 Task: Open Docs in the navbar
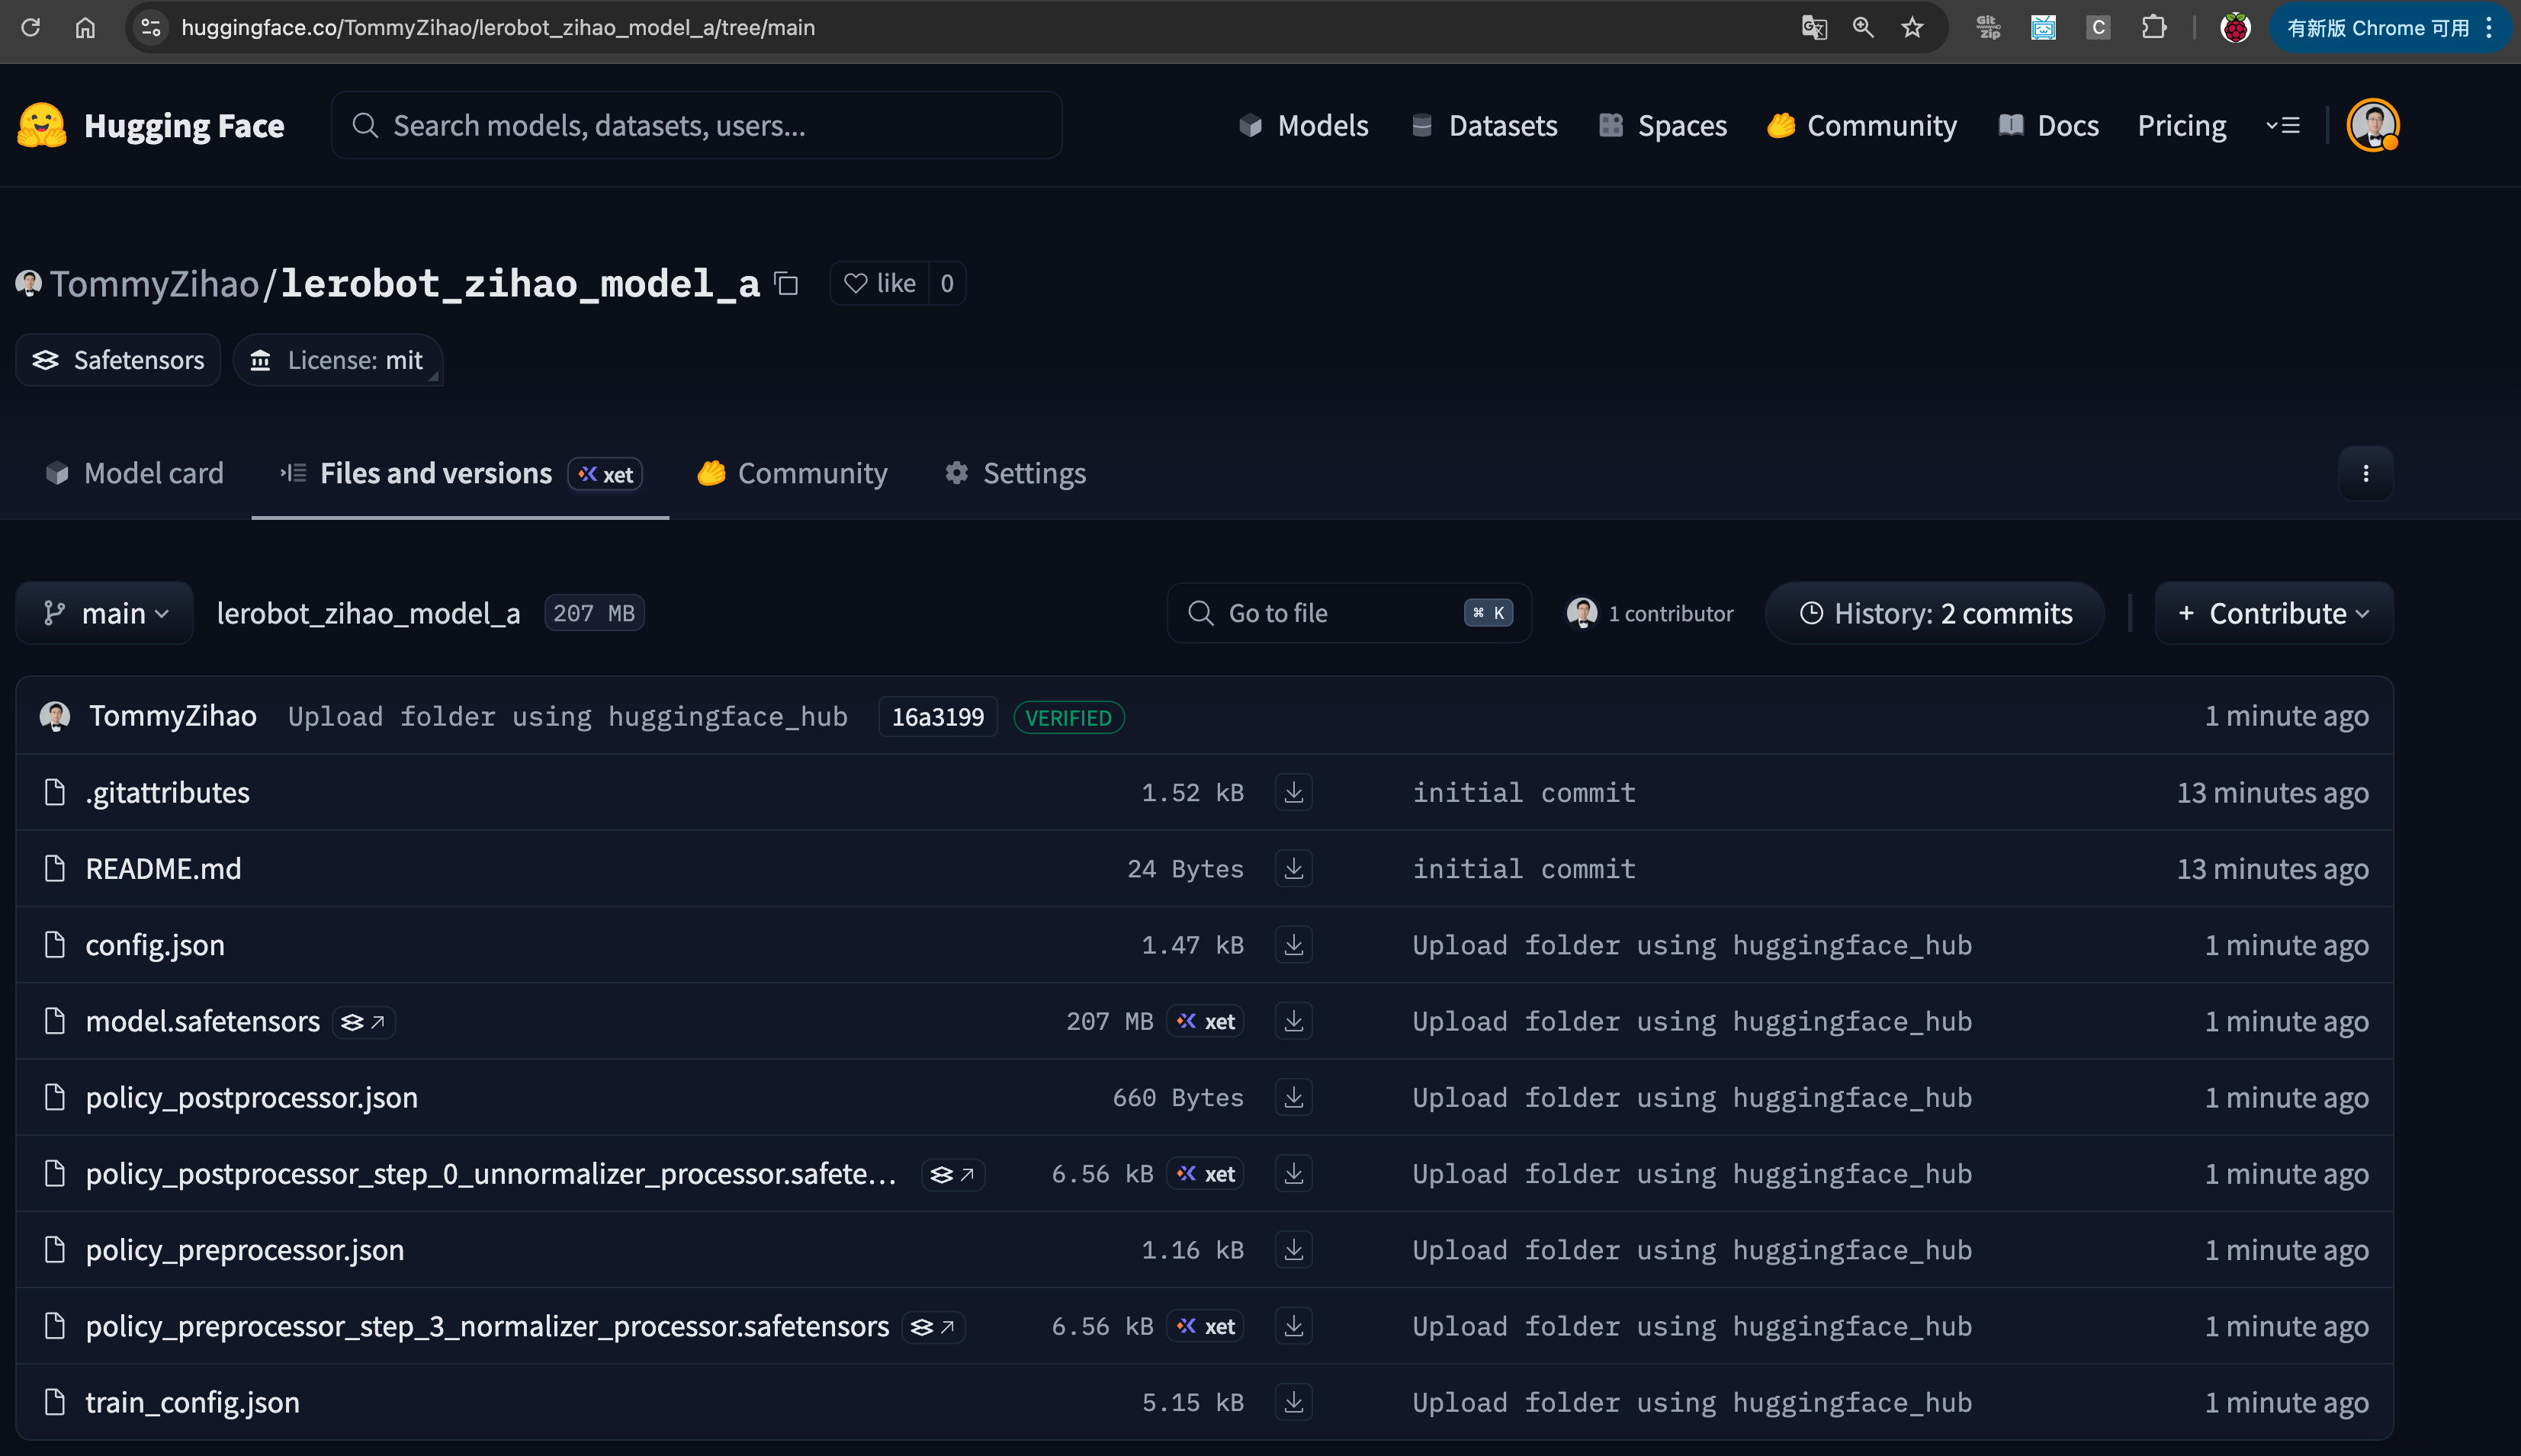point(2048,125)
